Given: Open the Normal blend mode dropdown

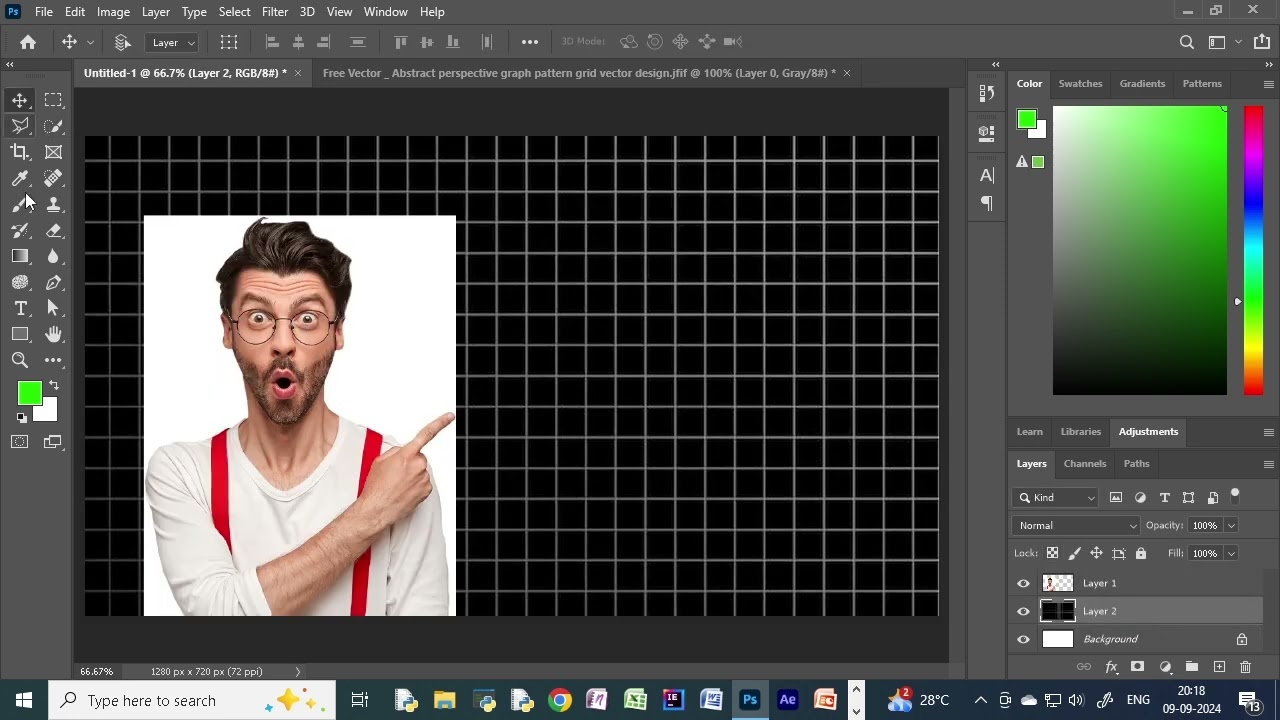Looking at the screenshot, I should (1076, 525).
